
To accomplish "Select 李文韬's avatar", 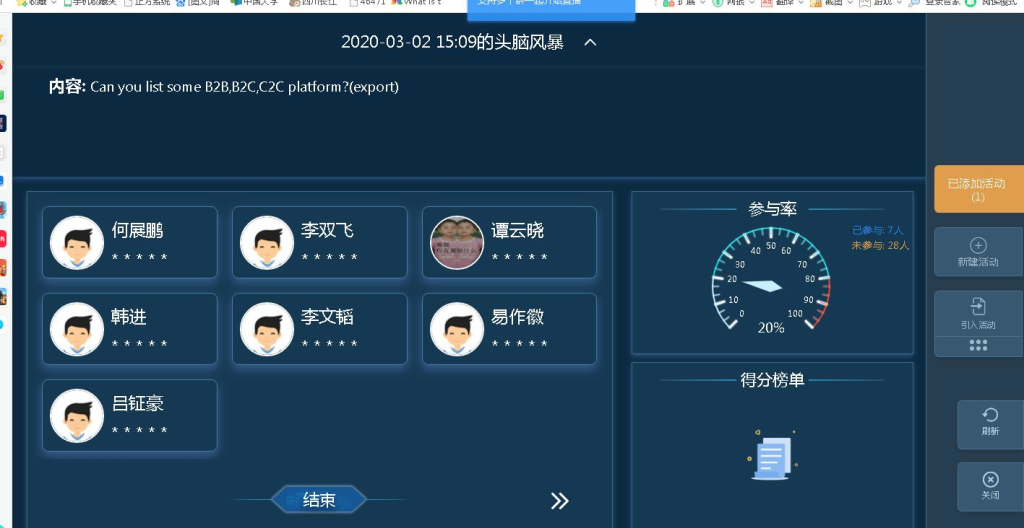I will tap(266, 329).
